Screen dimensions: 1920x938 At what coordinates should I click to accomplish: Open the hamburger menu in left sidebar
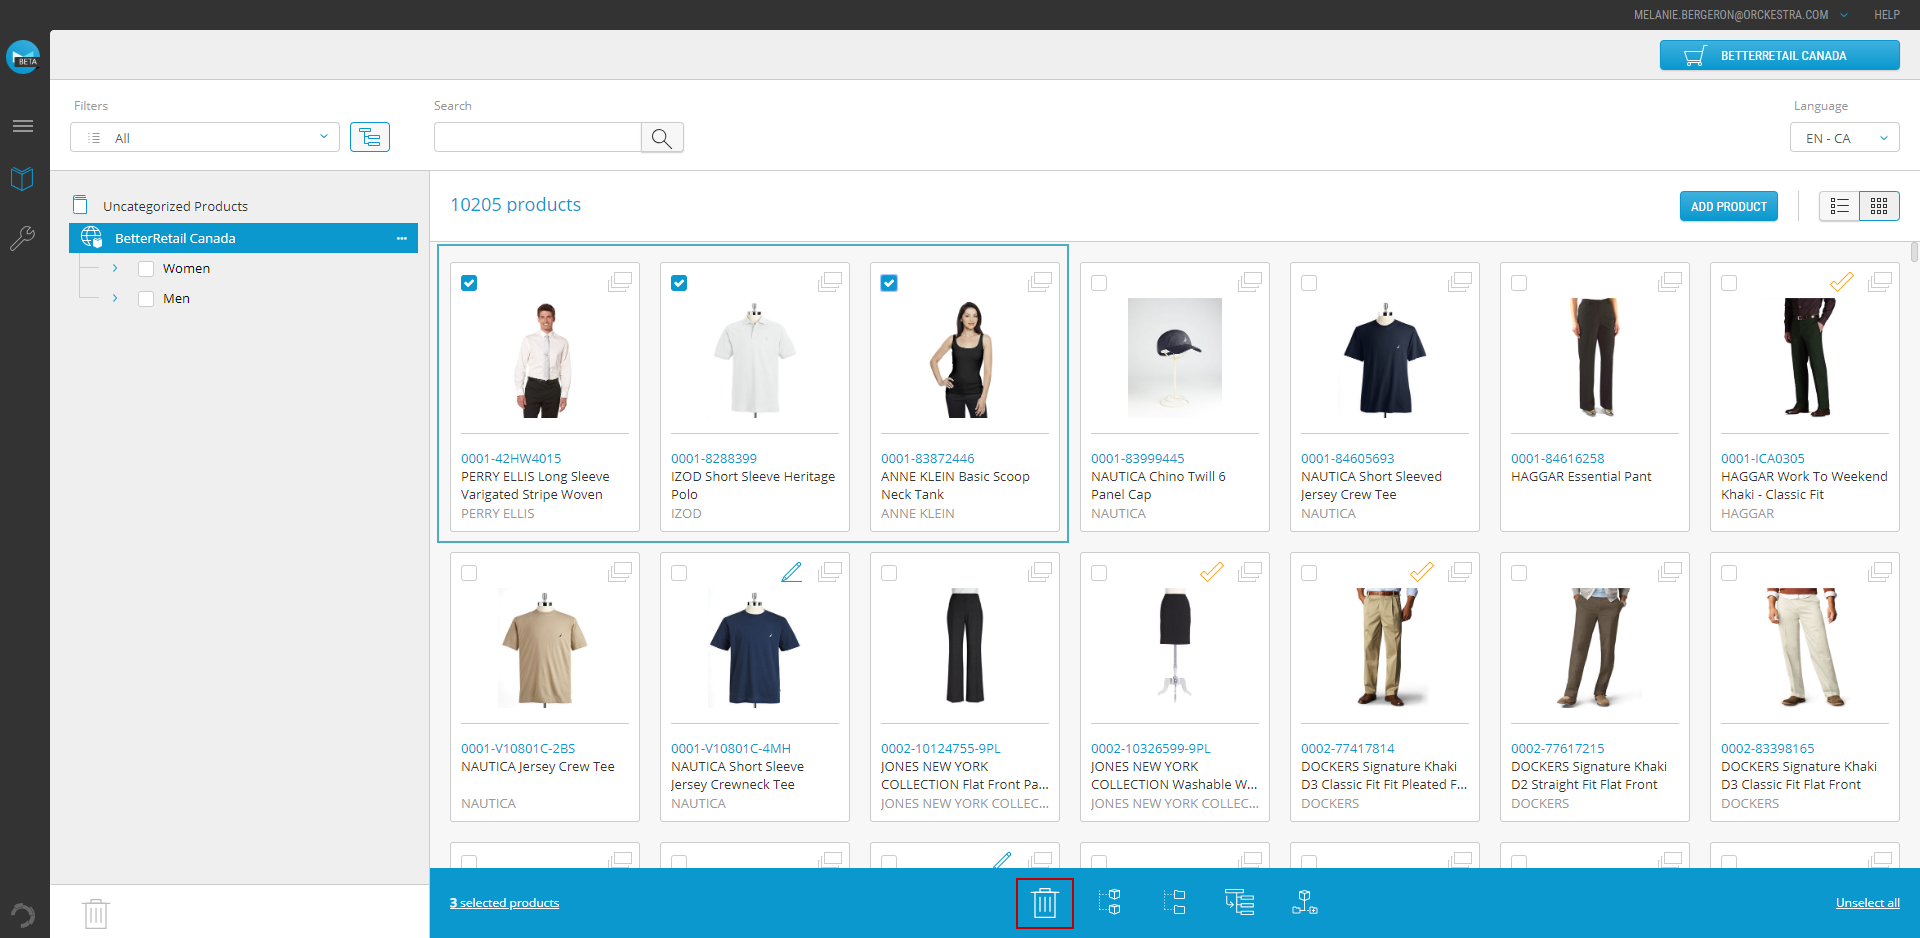22,126
